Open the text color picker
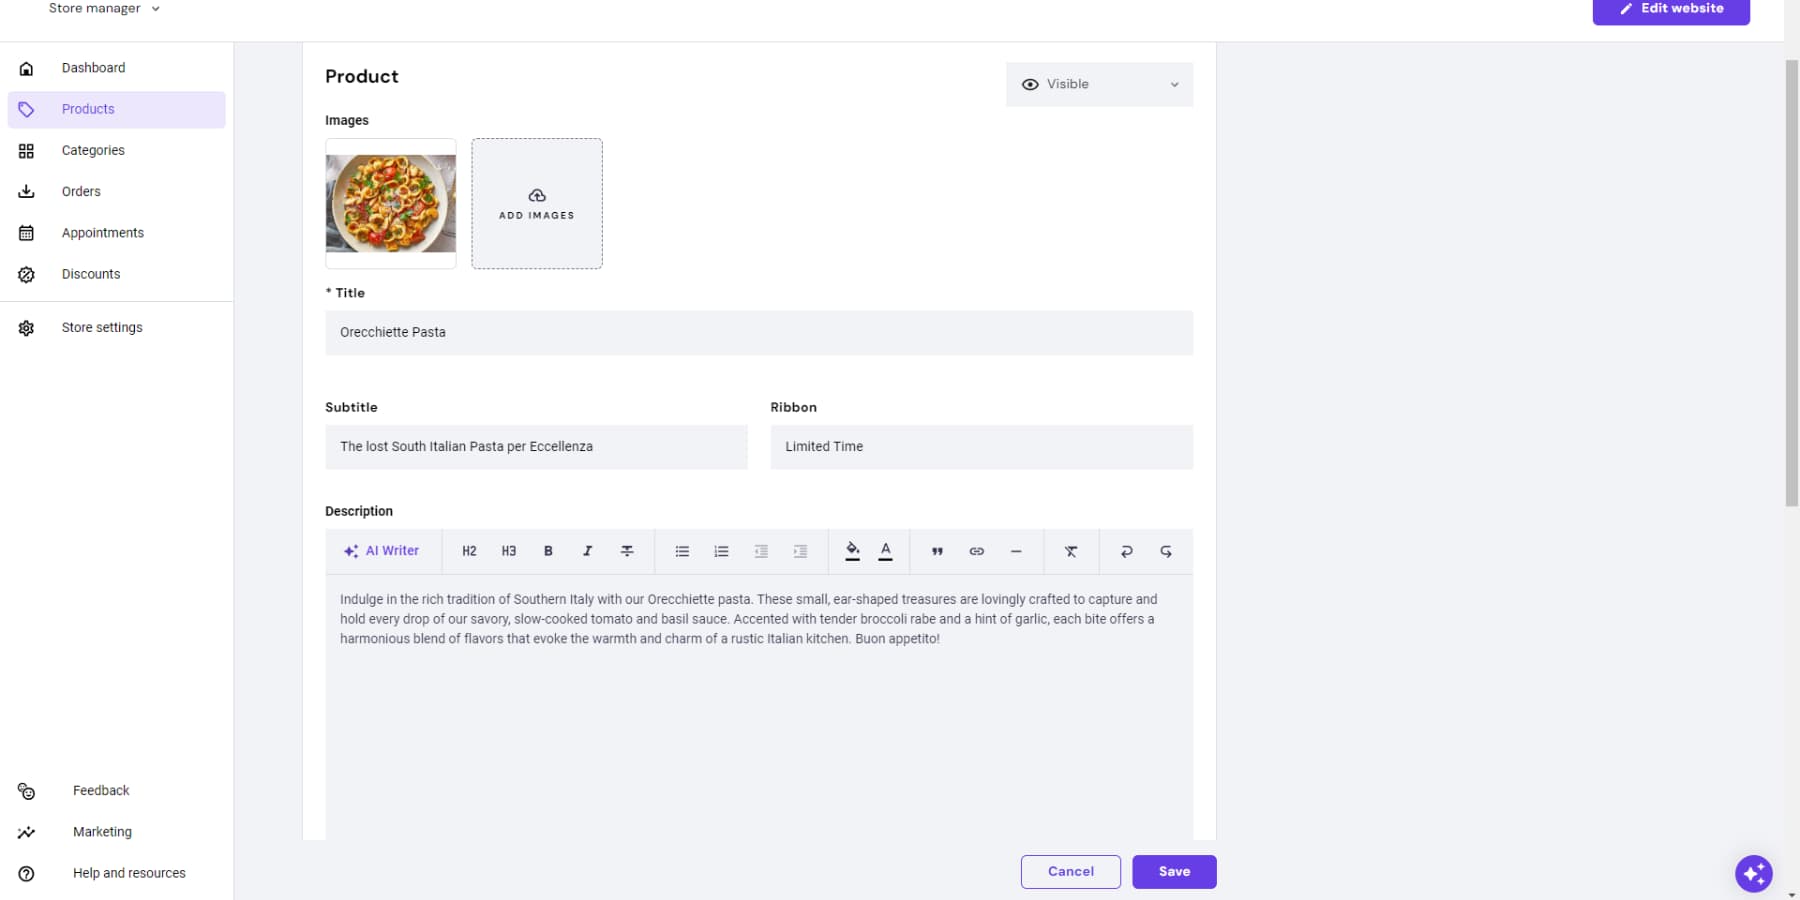Image resolution: width=1800 pixels, height=900 pixels. coord(885,551)
